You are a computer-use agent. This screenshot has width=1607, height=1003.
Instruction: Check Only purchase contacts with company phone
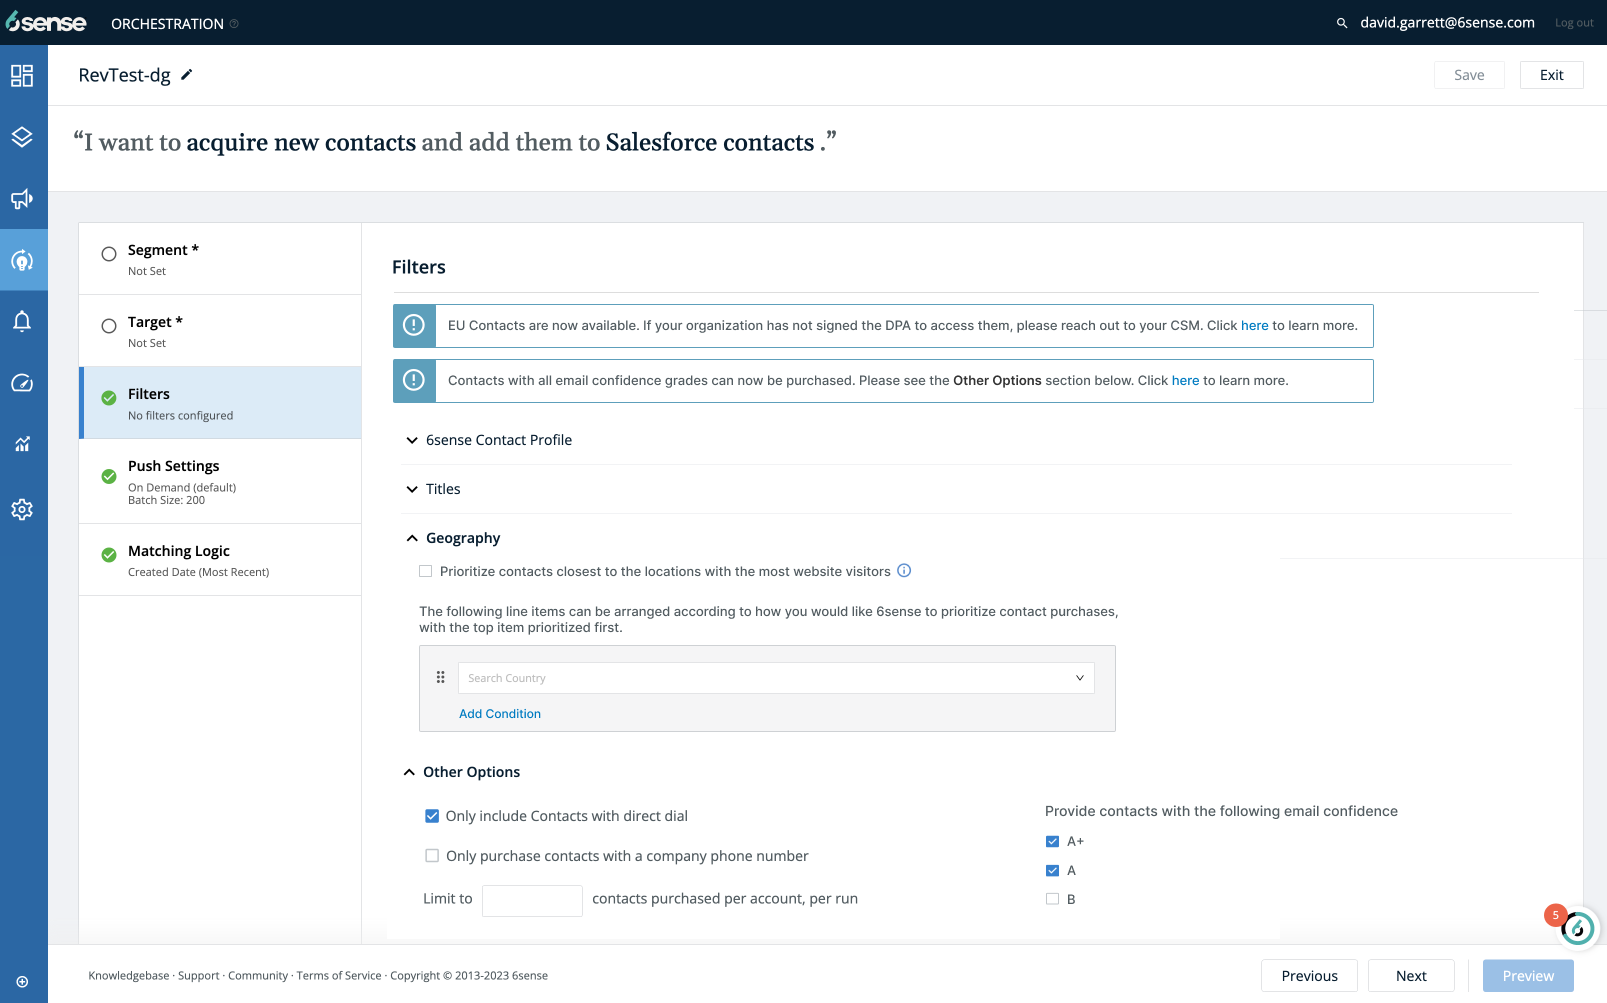432,856
